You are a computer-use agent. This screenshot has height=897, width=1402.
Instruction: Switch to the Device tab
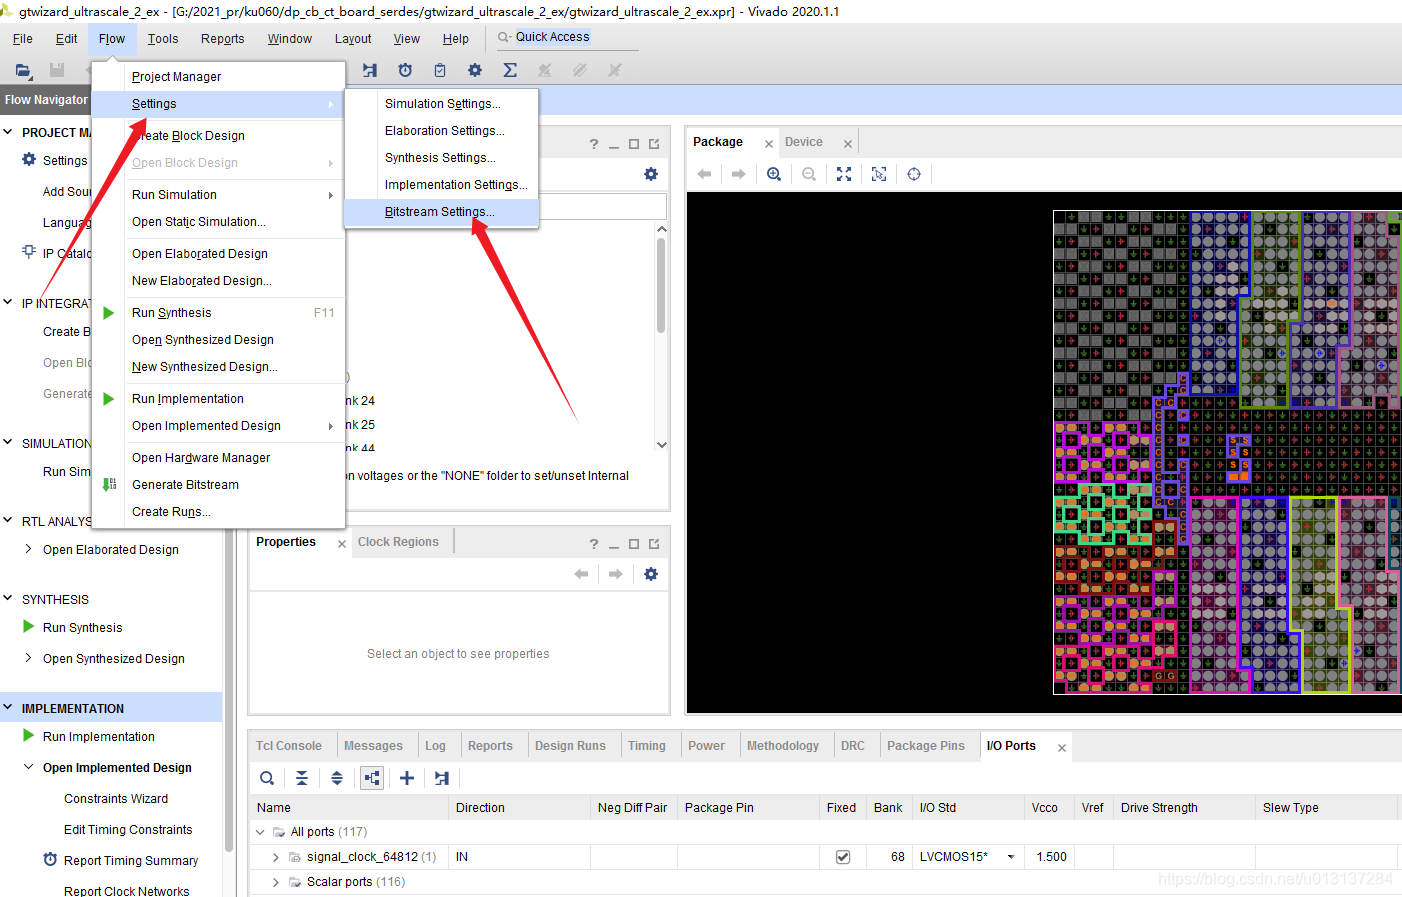click(x=804, y=142)
